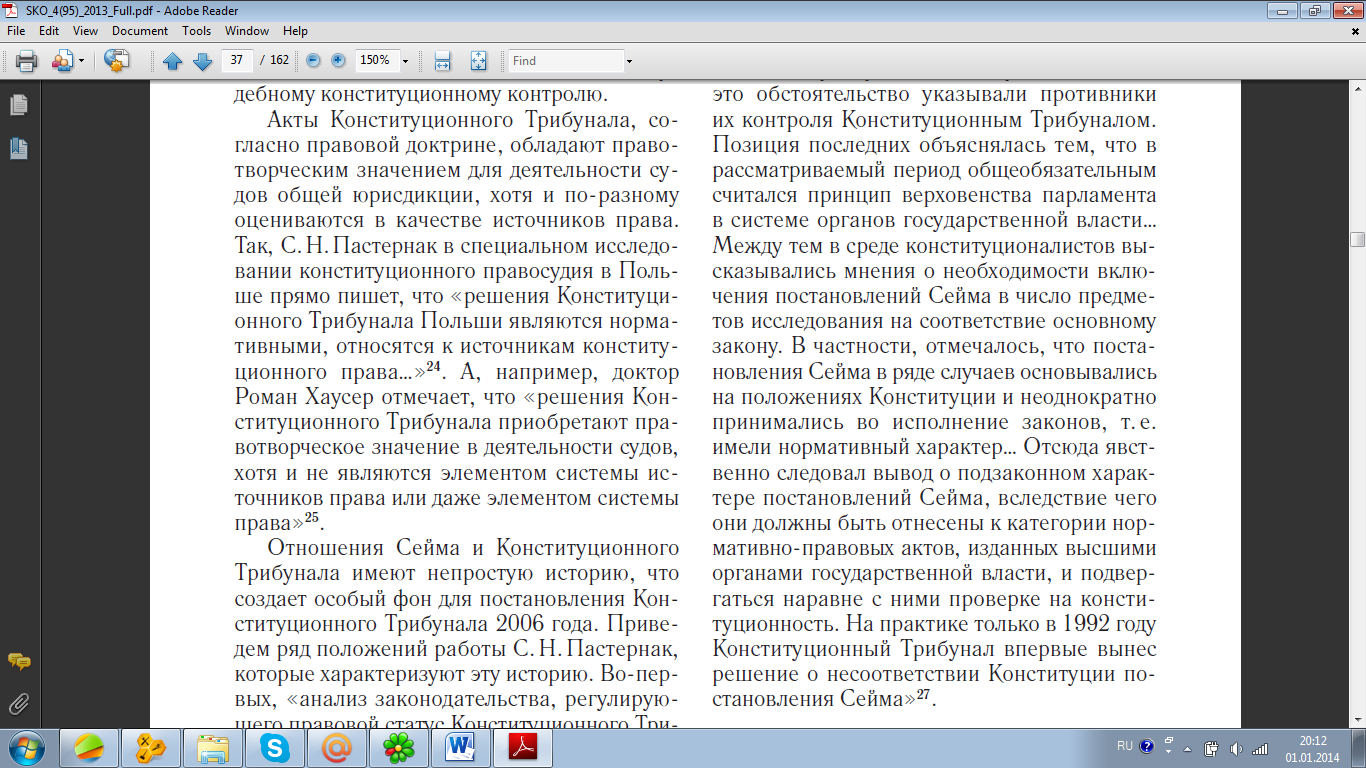This screenshot has height=768, width=1366.
Task: Open the File menu
Action: (16, 31)
